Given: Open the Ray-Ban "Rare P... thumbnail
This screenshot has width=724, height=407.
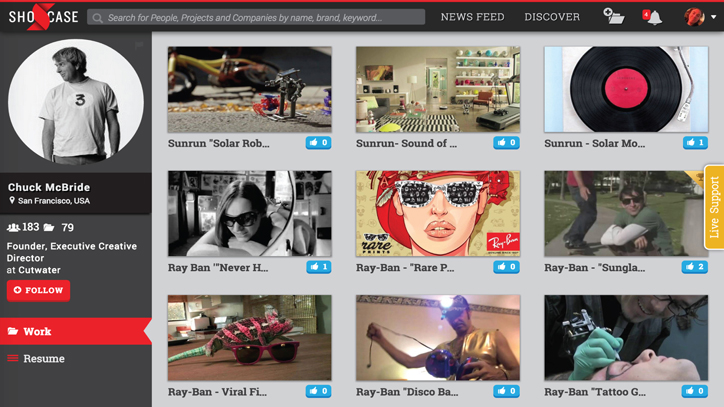Looking at the screenshot, I should pyautogui.click(x=438, y=213).
